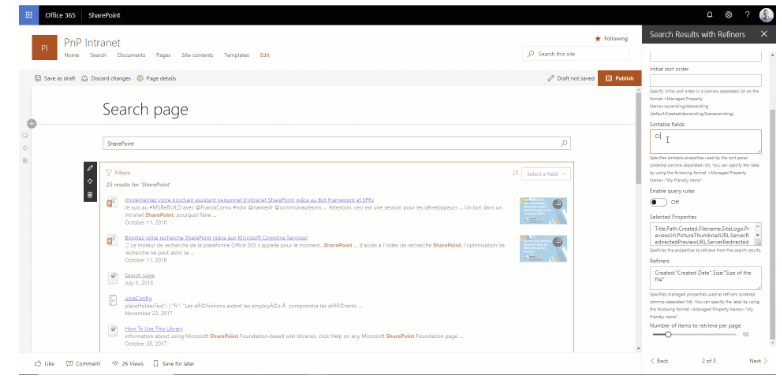Open the 'Select a field' sort dropdown
Viewport: 782px width, 383px height.
tap(546, 174)
